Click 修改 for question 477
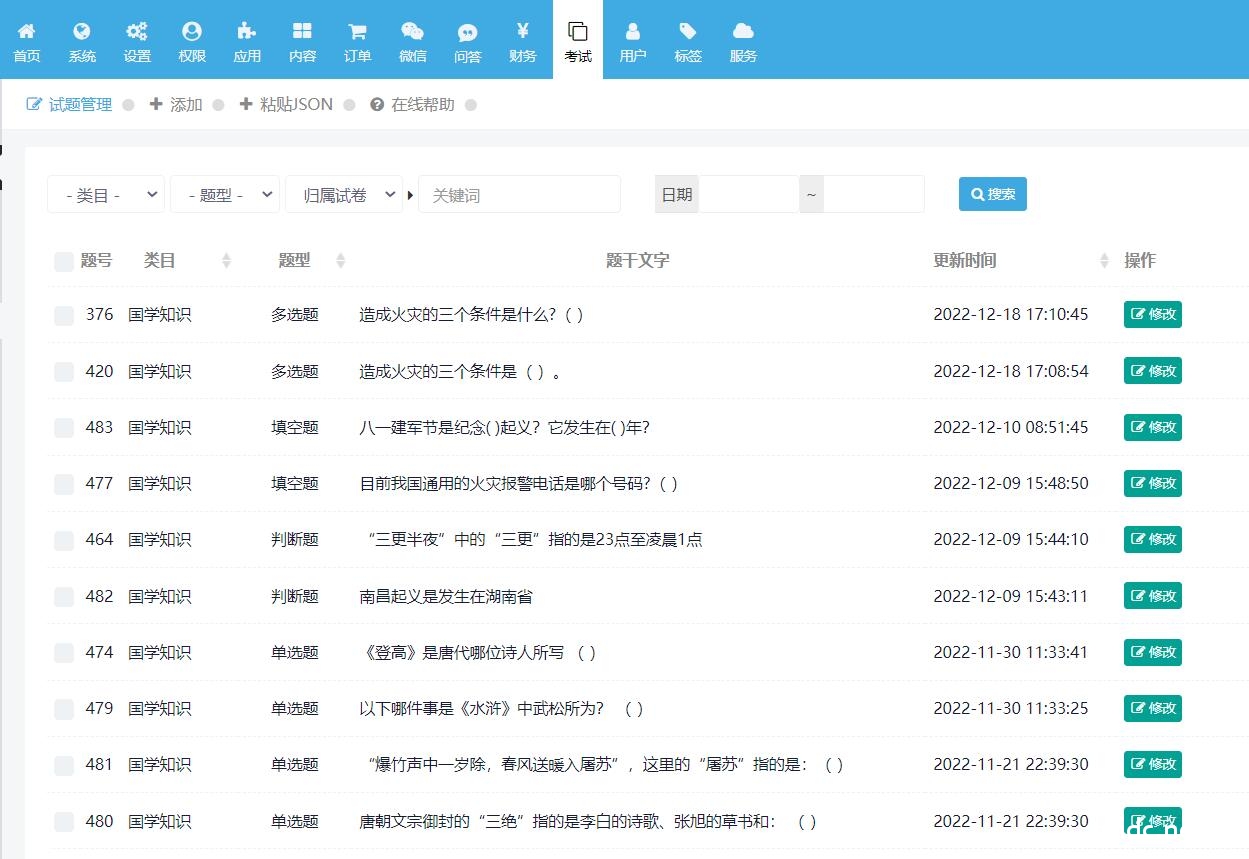This screenshot has height=859, width=1249. 1153,483
